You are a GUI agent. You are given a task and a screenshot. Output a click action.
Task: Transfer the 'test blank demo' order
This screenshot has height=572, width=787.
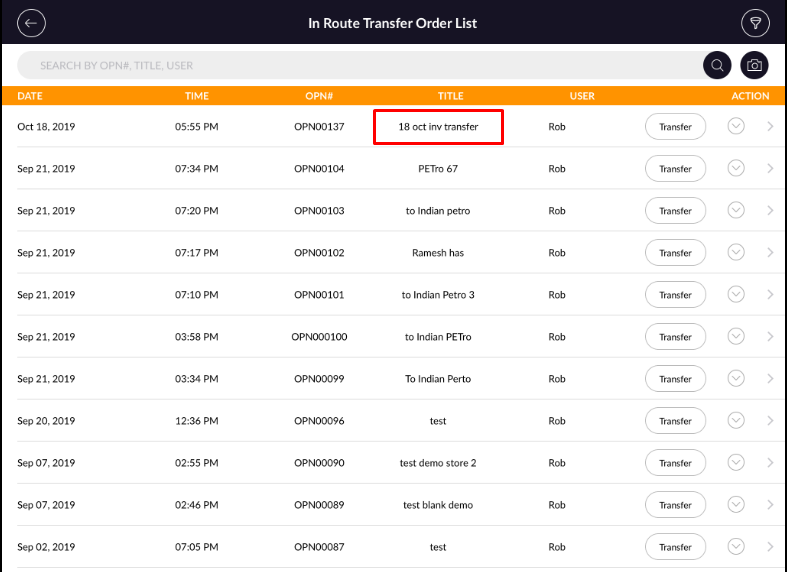click(x=675, y=505)
